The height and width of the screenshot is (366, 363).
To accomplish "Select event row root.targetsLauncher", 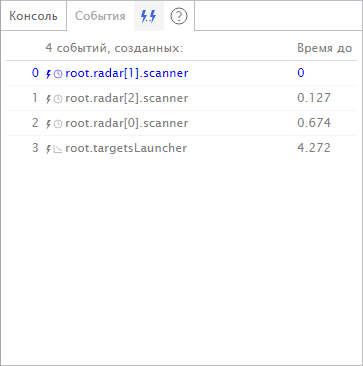I will 181,148.
